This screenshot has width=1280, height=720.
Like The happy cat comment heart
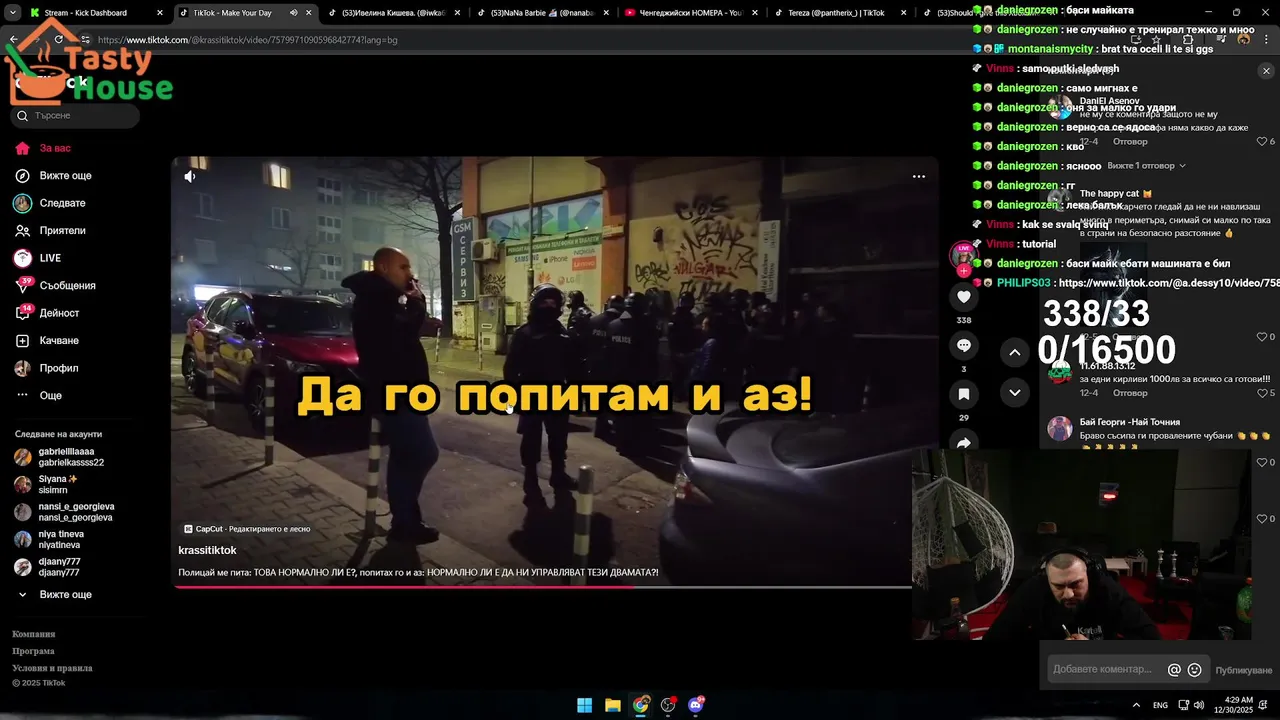pyautogui.click(x=1261, y=337)
